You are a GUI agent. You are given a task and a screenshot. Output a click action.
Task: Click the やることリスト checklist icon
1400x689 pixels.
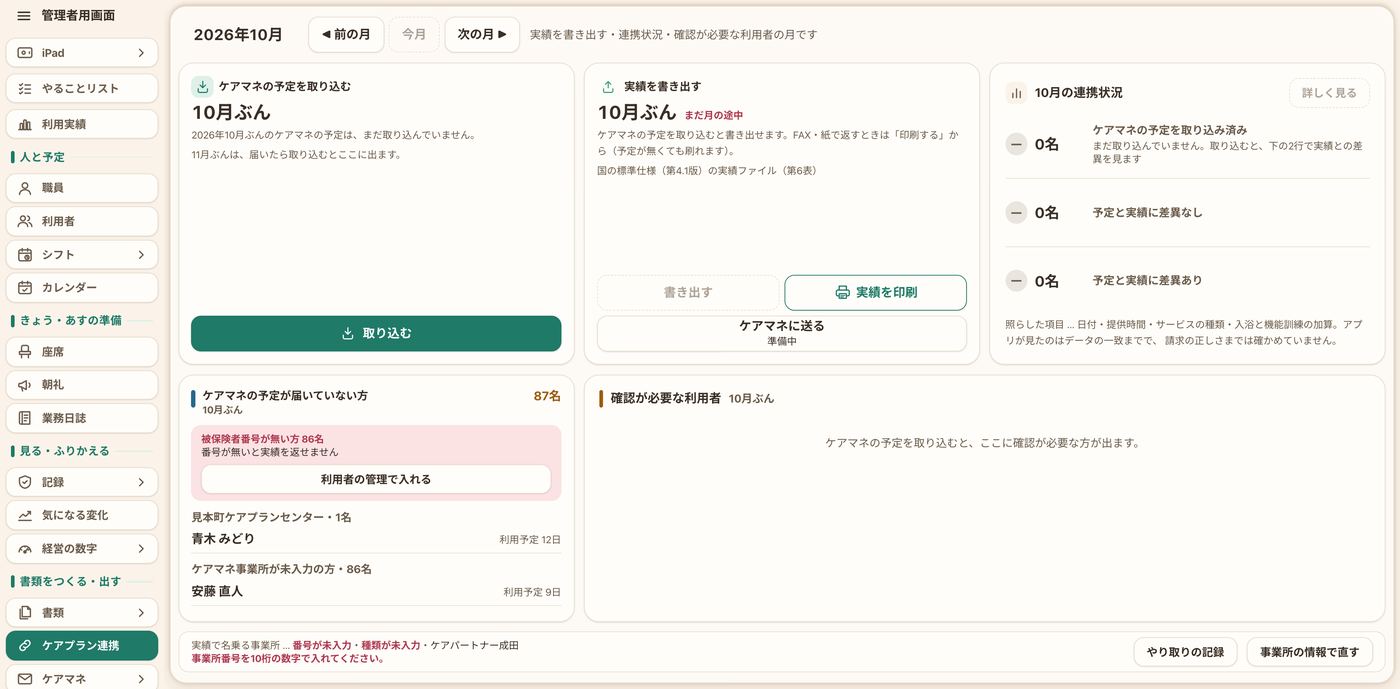click(x=25, y=88)
